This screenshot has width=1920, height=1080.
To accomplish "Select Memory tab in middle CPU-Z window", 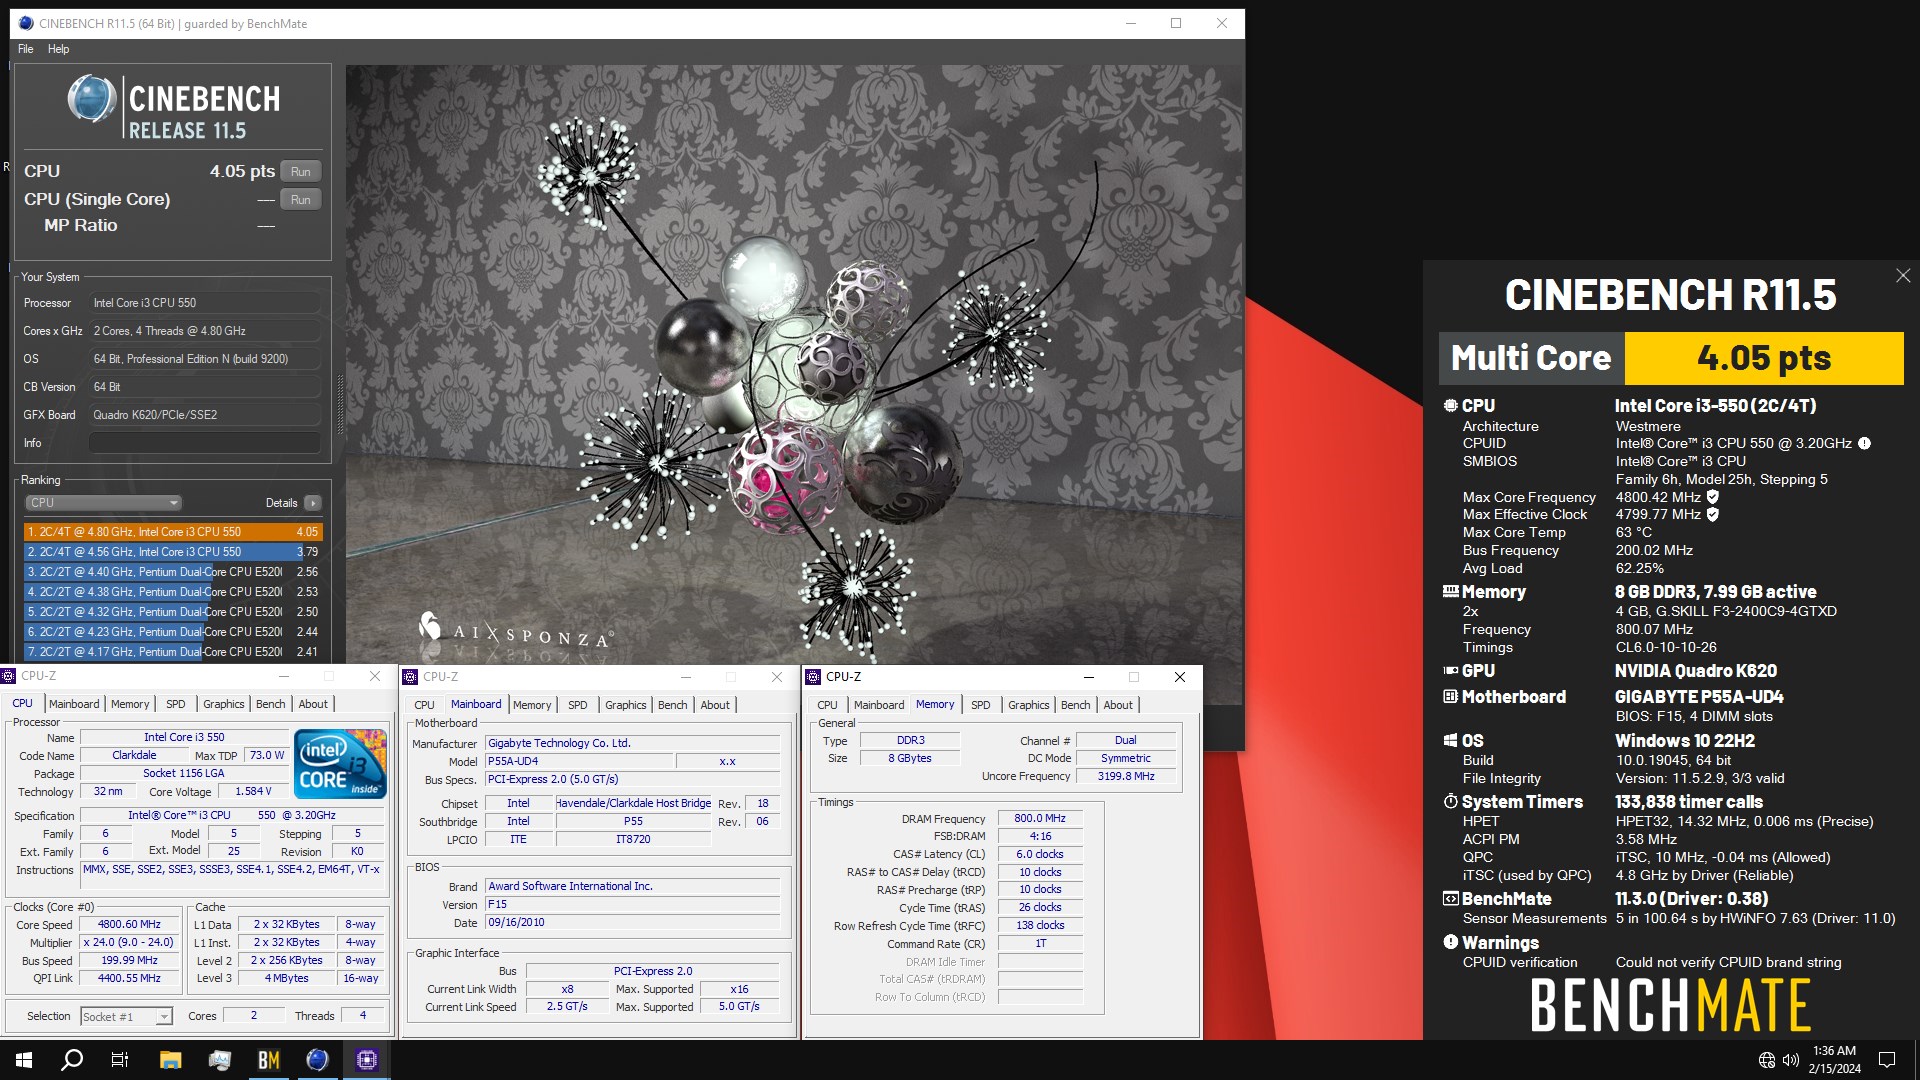I will tap(532, 705).
